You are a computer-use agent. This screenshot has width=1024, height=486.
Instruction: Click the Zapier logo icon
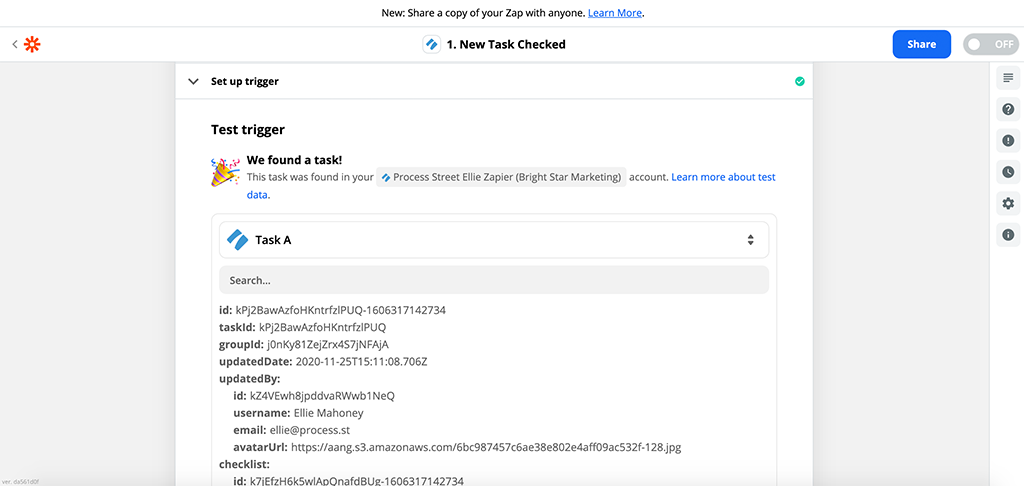pos(32,44)
